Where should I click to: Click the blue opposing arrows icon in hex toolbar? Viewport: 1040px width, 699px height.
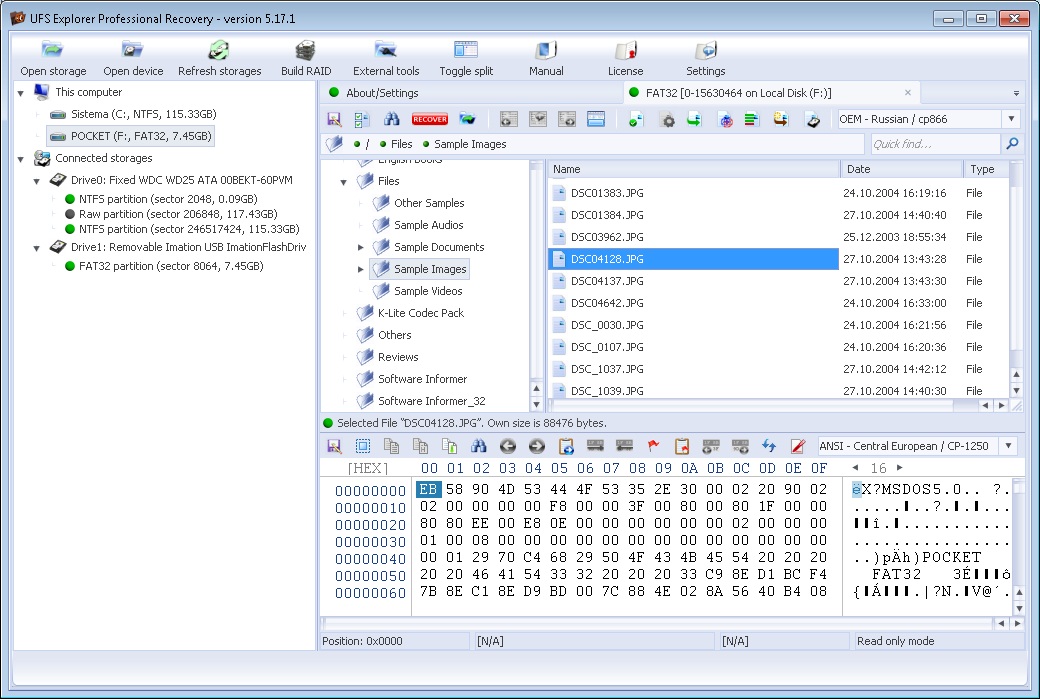[x=769, y=446]
